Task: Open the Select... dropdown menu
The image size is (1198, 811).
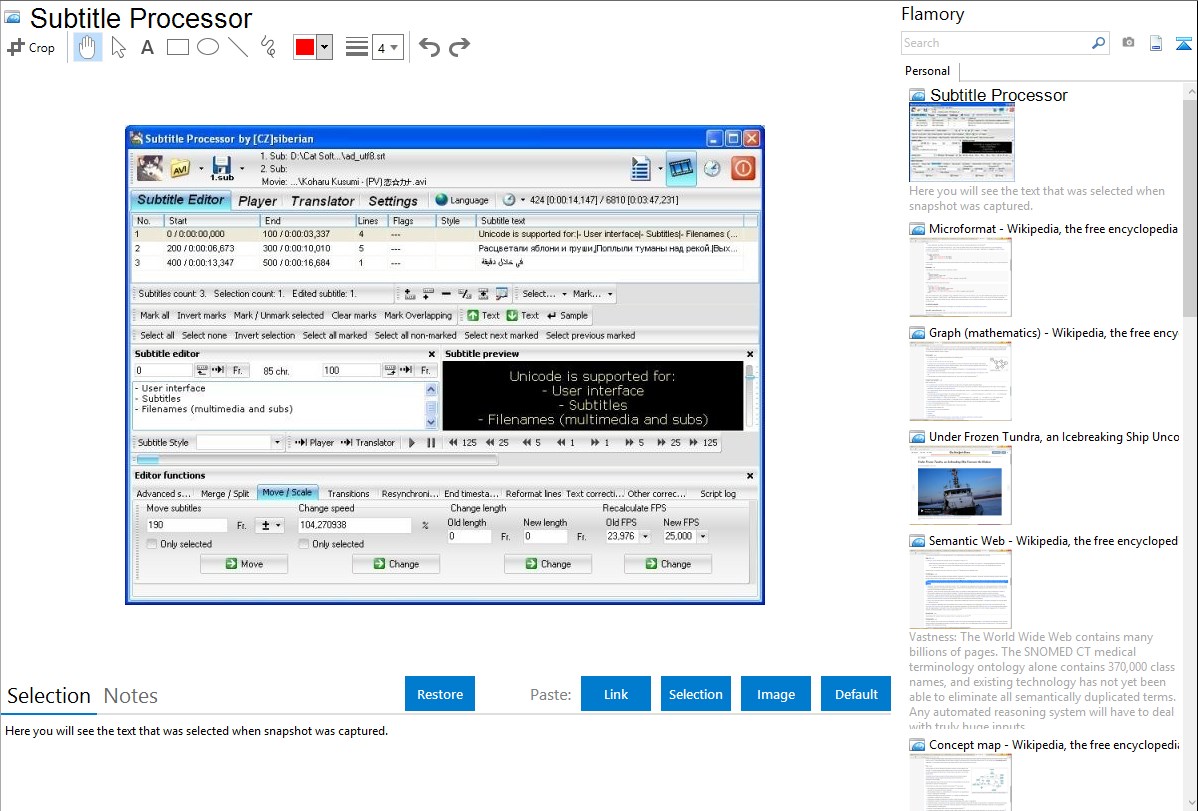Action: click(544, 294)
